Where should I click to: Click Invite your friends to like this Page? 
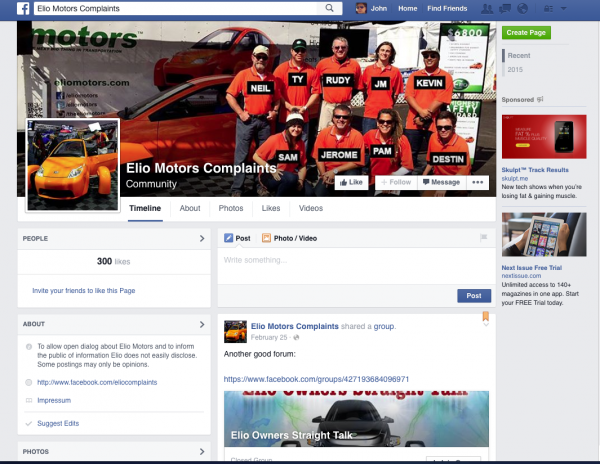click(x=84, y=290)
